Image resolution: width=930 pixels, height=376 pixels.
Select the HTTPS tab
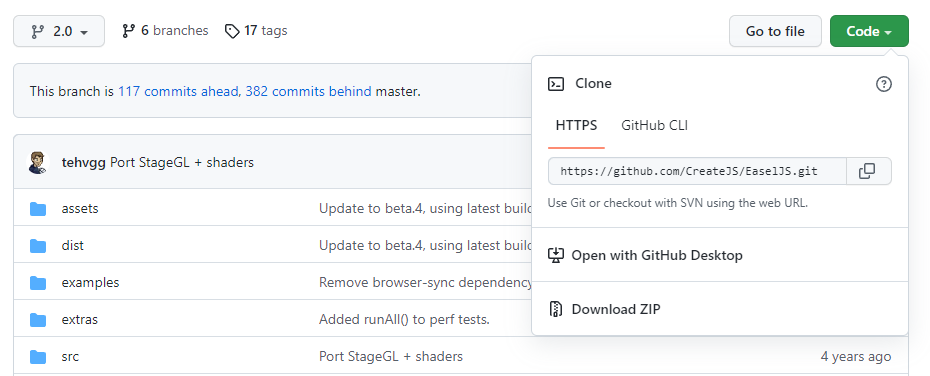pos(576,126)
